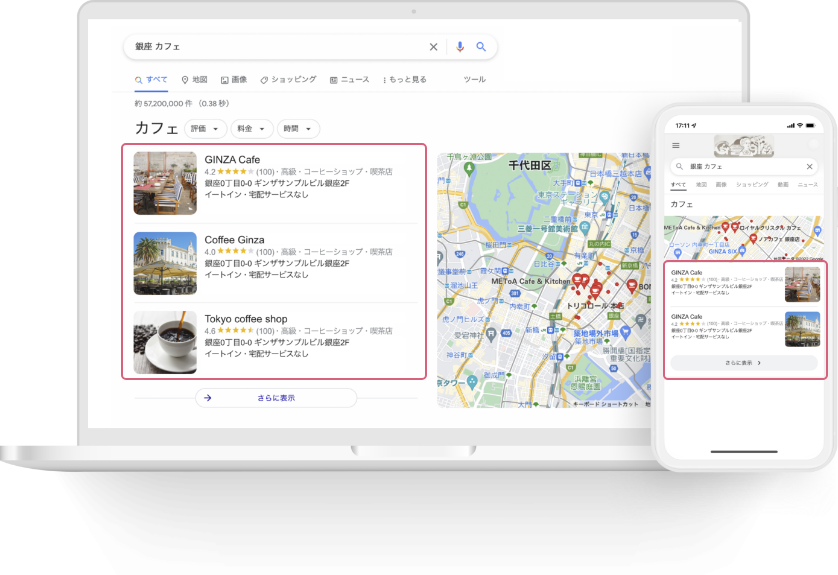Click the 4.6 rating of Tokyo coffee shop

pos(210,331)
